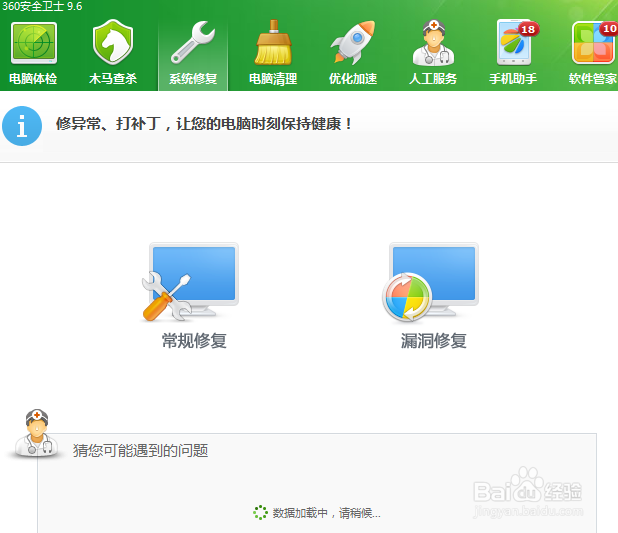Image resolution: width=618 pixels, height=533 pixels.
Task: Click the 常规修复 label
Action: pos(194,341)
